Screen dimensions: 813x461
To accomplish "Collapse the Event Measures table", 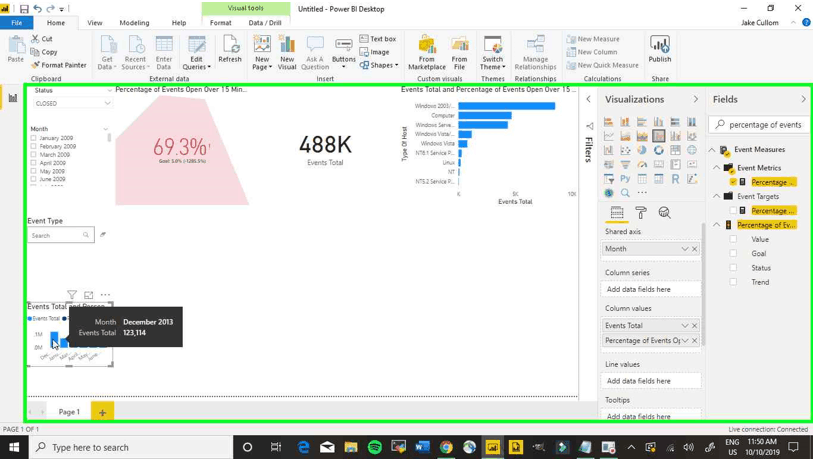I will 712,150.
